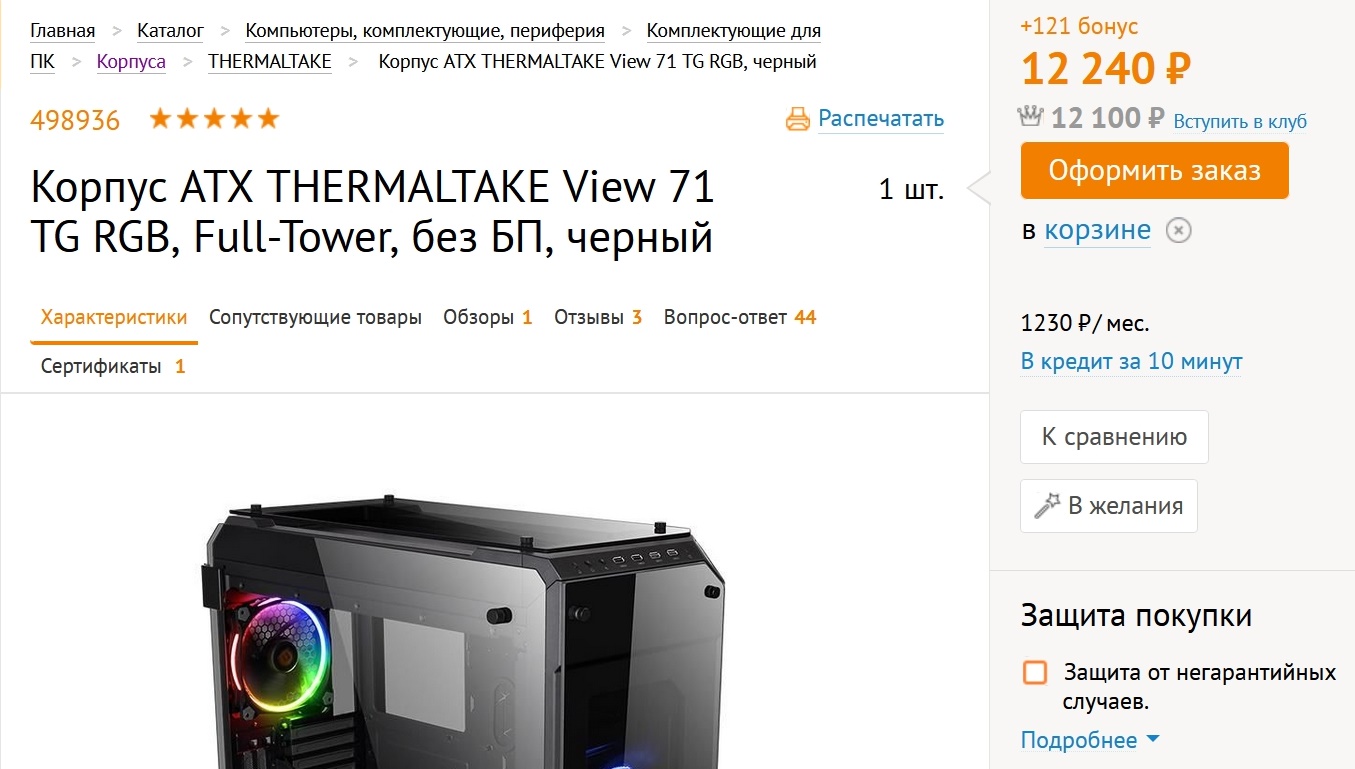Click the Оформить заказ button
Image resolution: width=1355 pixels, height=769 pixels.
[1154, 171]
